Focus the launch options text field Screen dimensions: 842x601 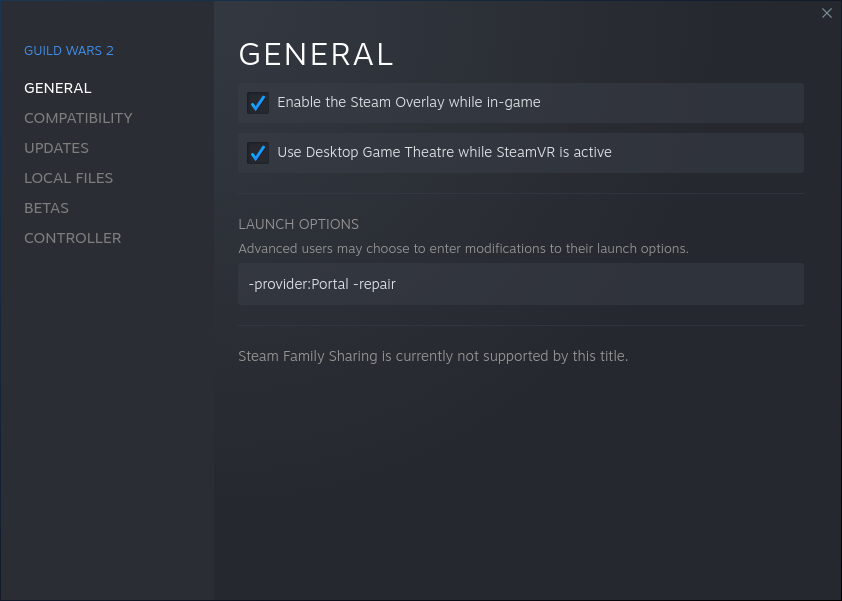600,284
